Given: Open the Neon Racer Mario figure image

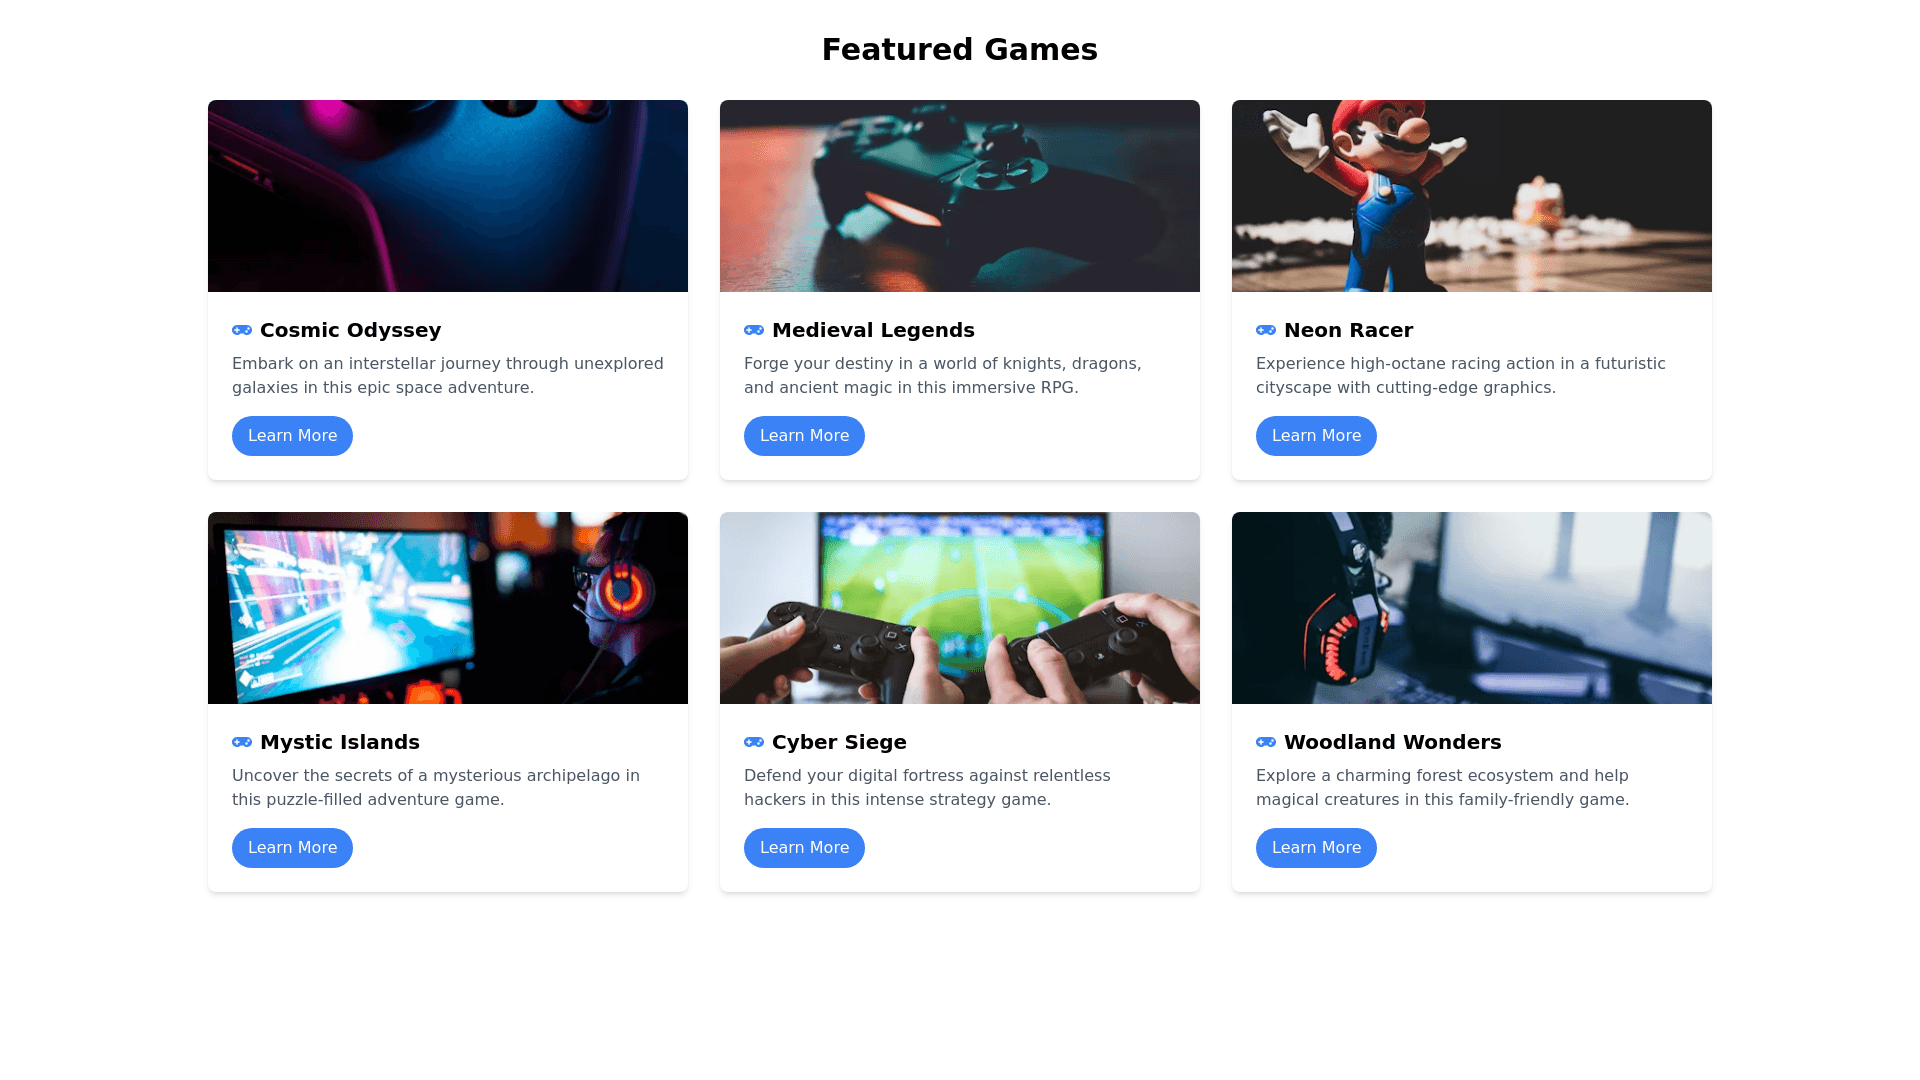Looking at the screenshot, I should 1472,196.
